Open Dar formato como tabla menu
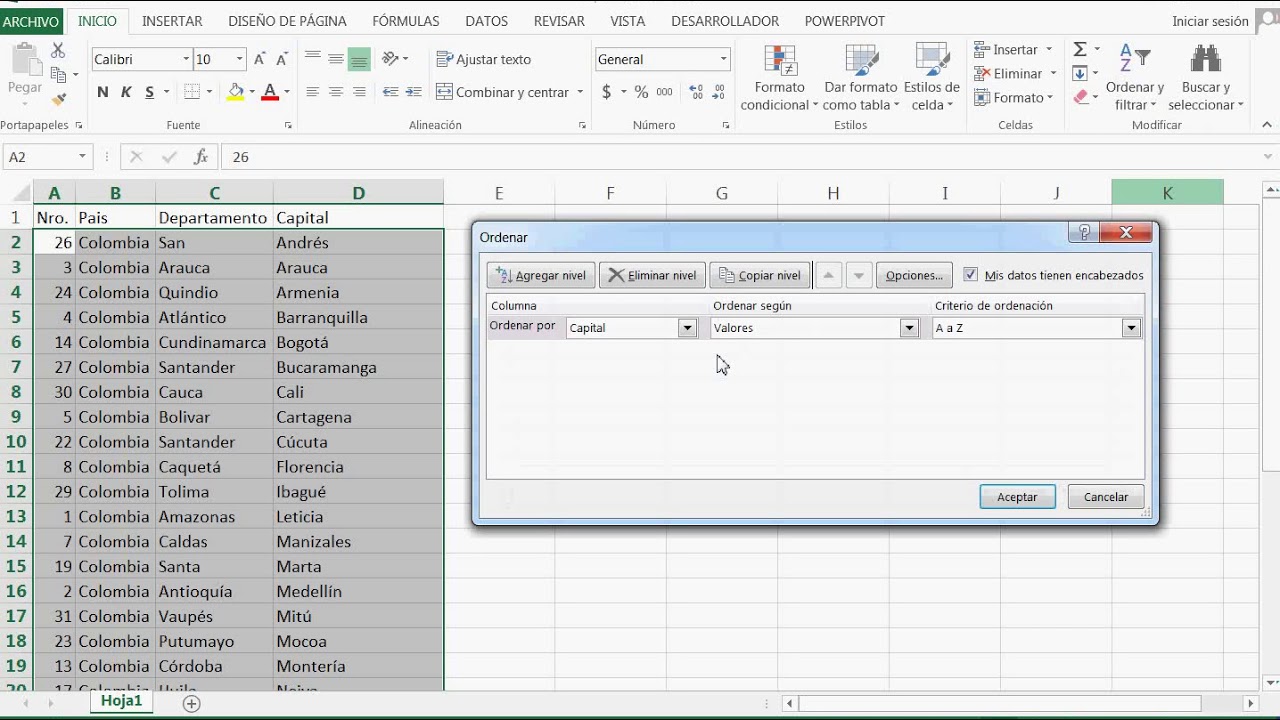 860,78
